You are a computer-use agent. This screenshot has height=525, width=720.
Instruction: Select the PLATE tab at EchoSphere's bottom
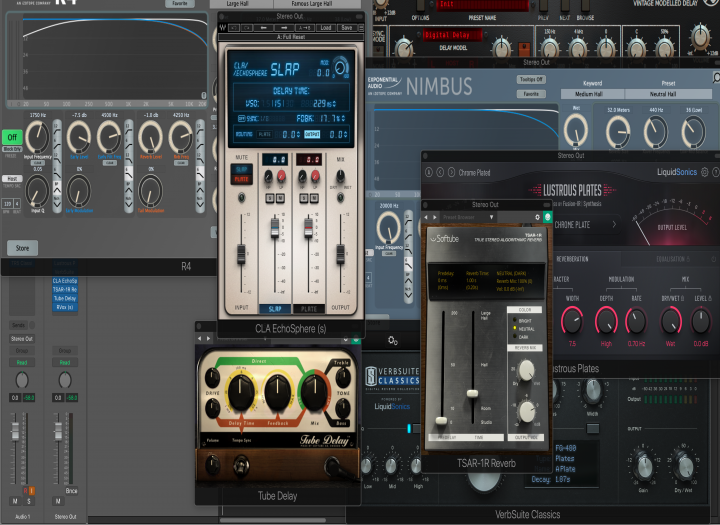tap(309, 309)
